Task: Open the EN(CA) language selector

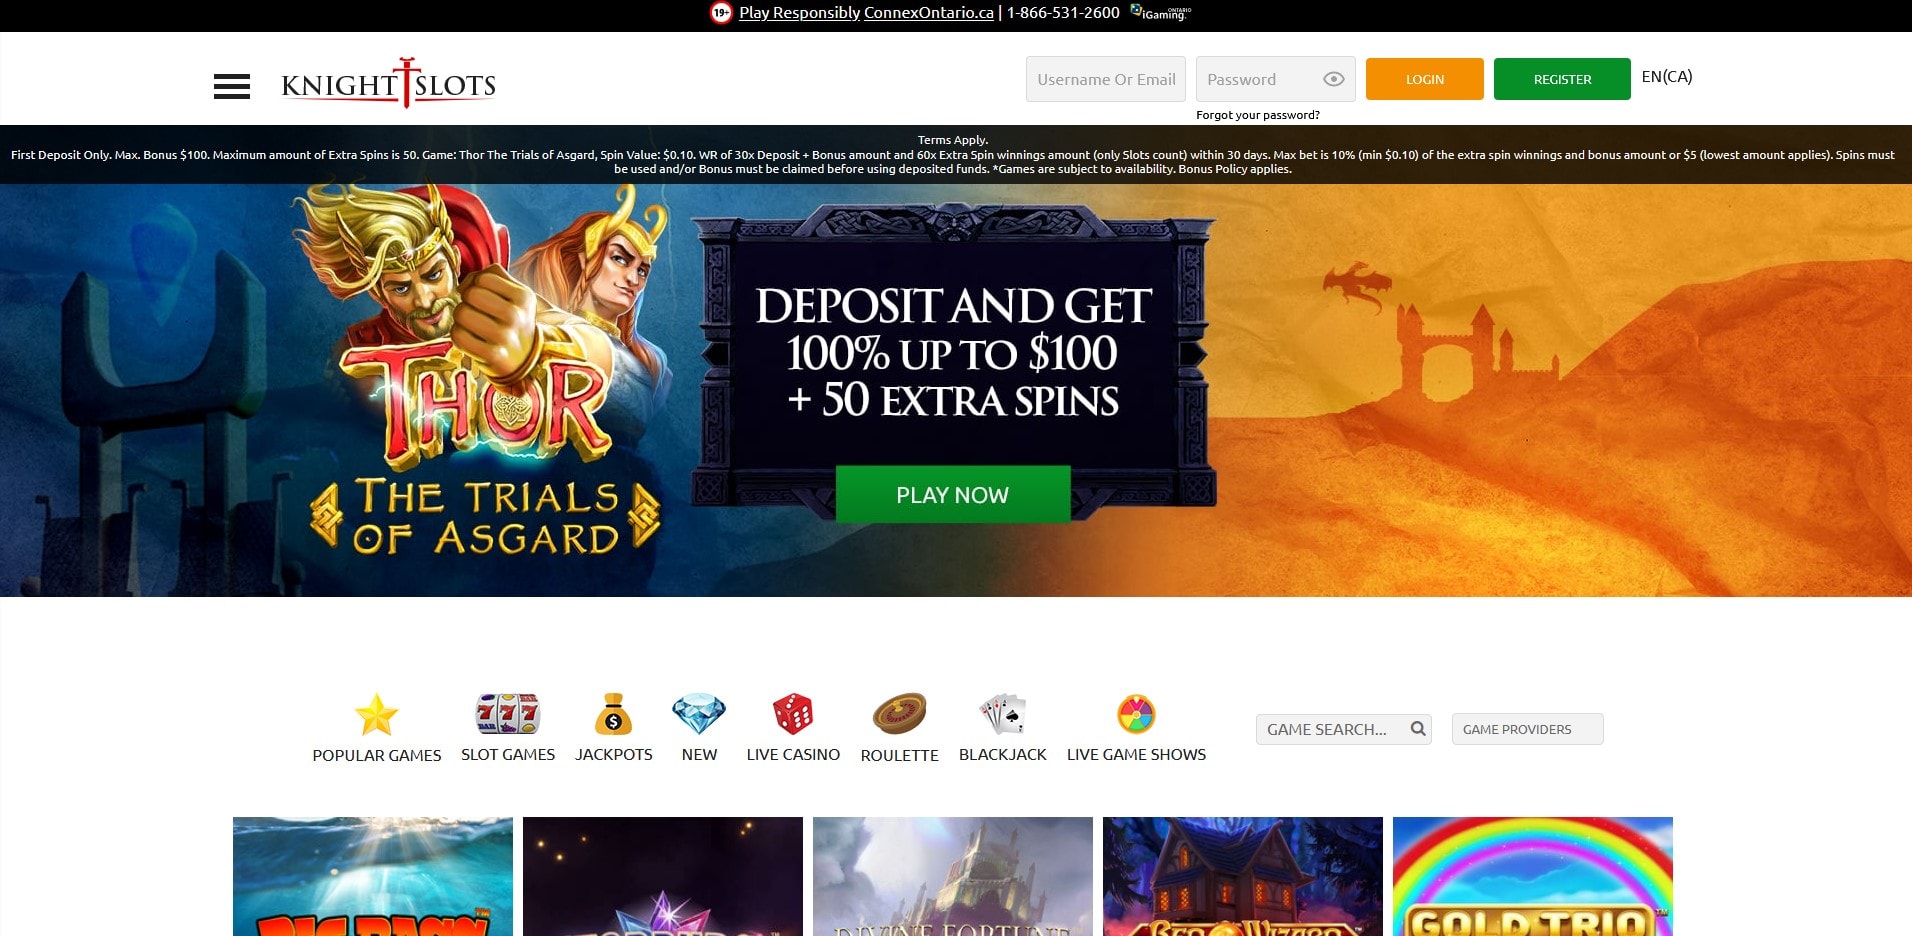Action: click(x=1665, y=76)
